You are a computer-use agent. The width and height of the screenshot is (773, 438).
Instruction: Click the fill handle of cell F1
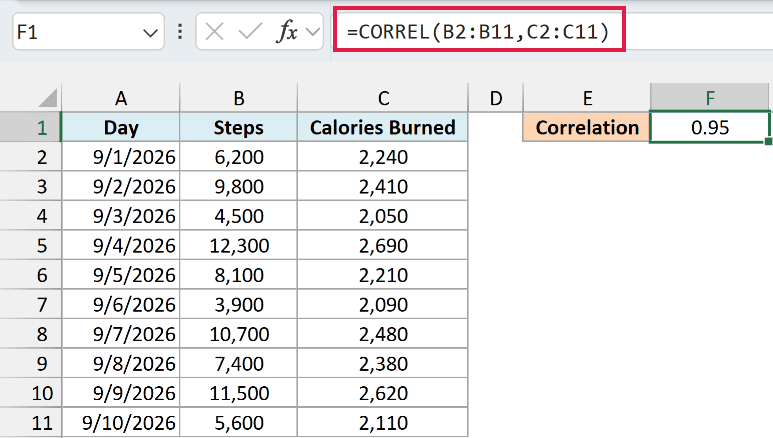coord(769,142)
